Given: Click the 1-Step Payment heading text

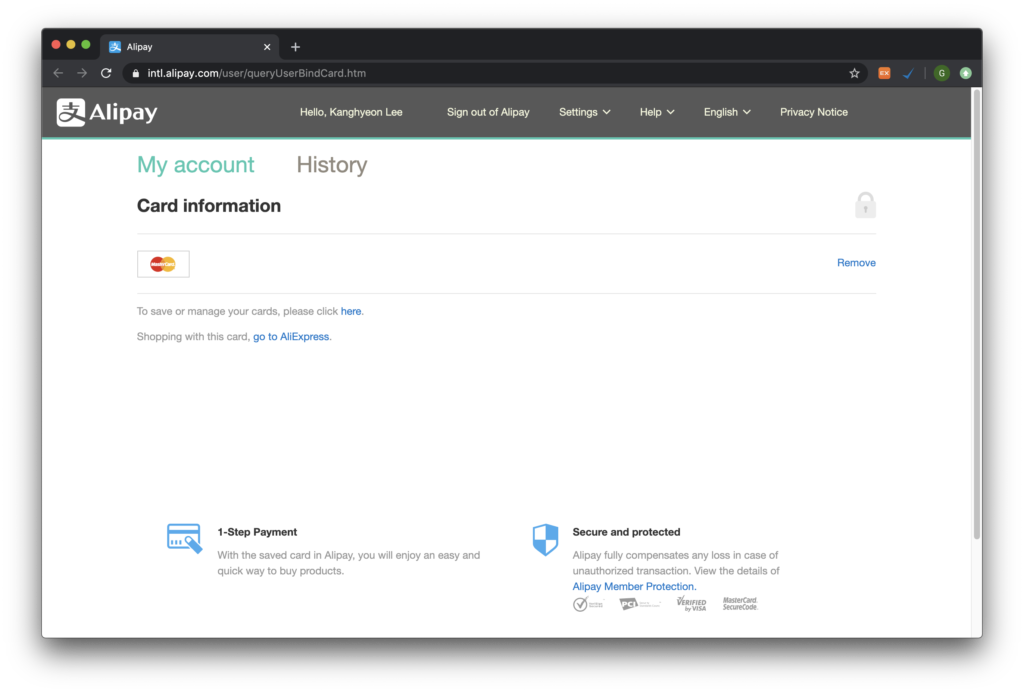Looking at the screenshot, I should (x=257, y=532).
